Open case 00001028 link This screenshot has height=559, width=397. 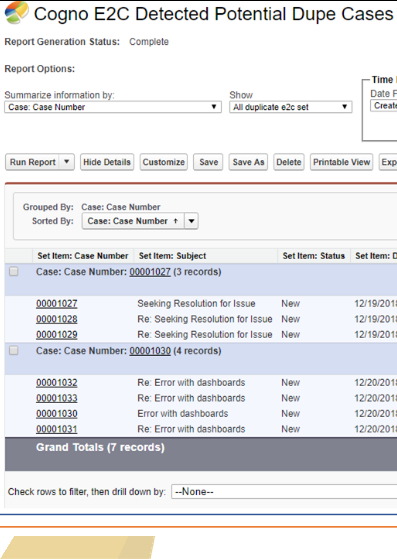pos(57,319)
